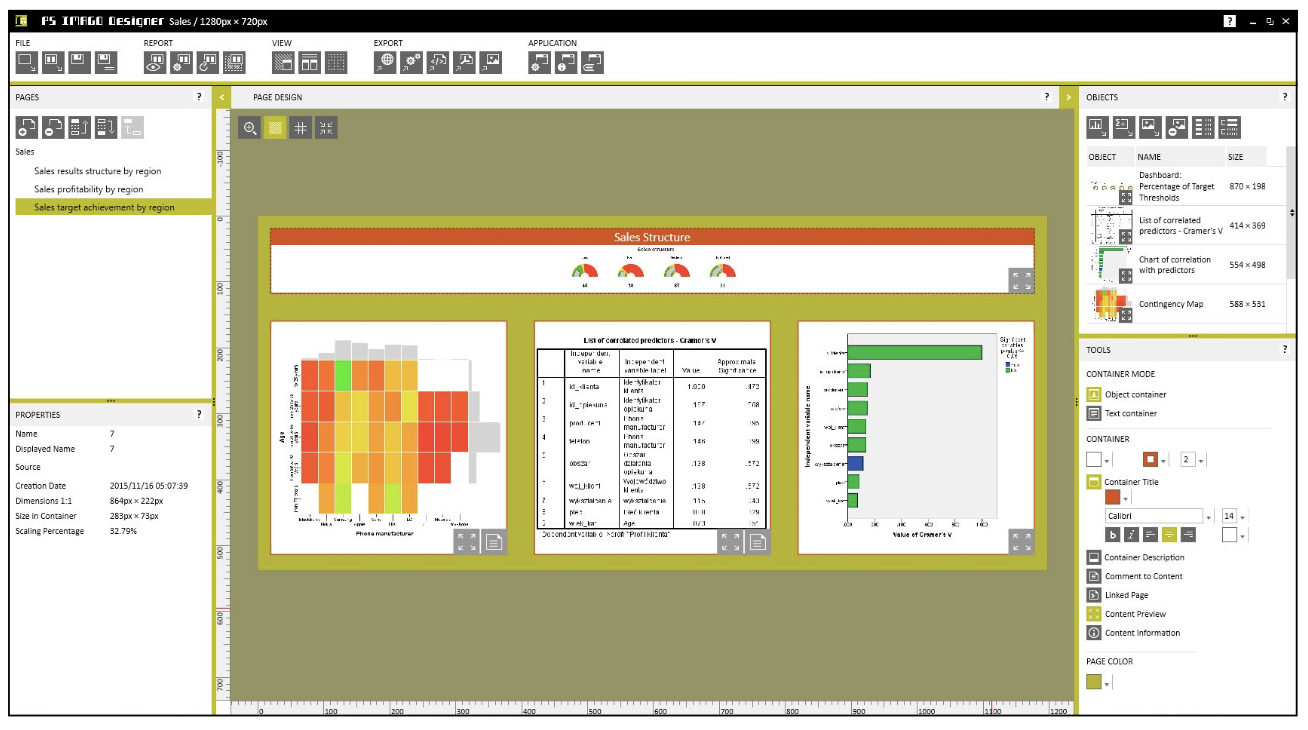Select Contingency Map object row
1308x730 pixels.
pos(1186,304)
